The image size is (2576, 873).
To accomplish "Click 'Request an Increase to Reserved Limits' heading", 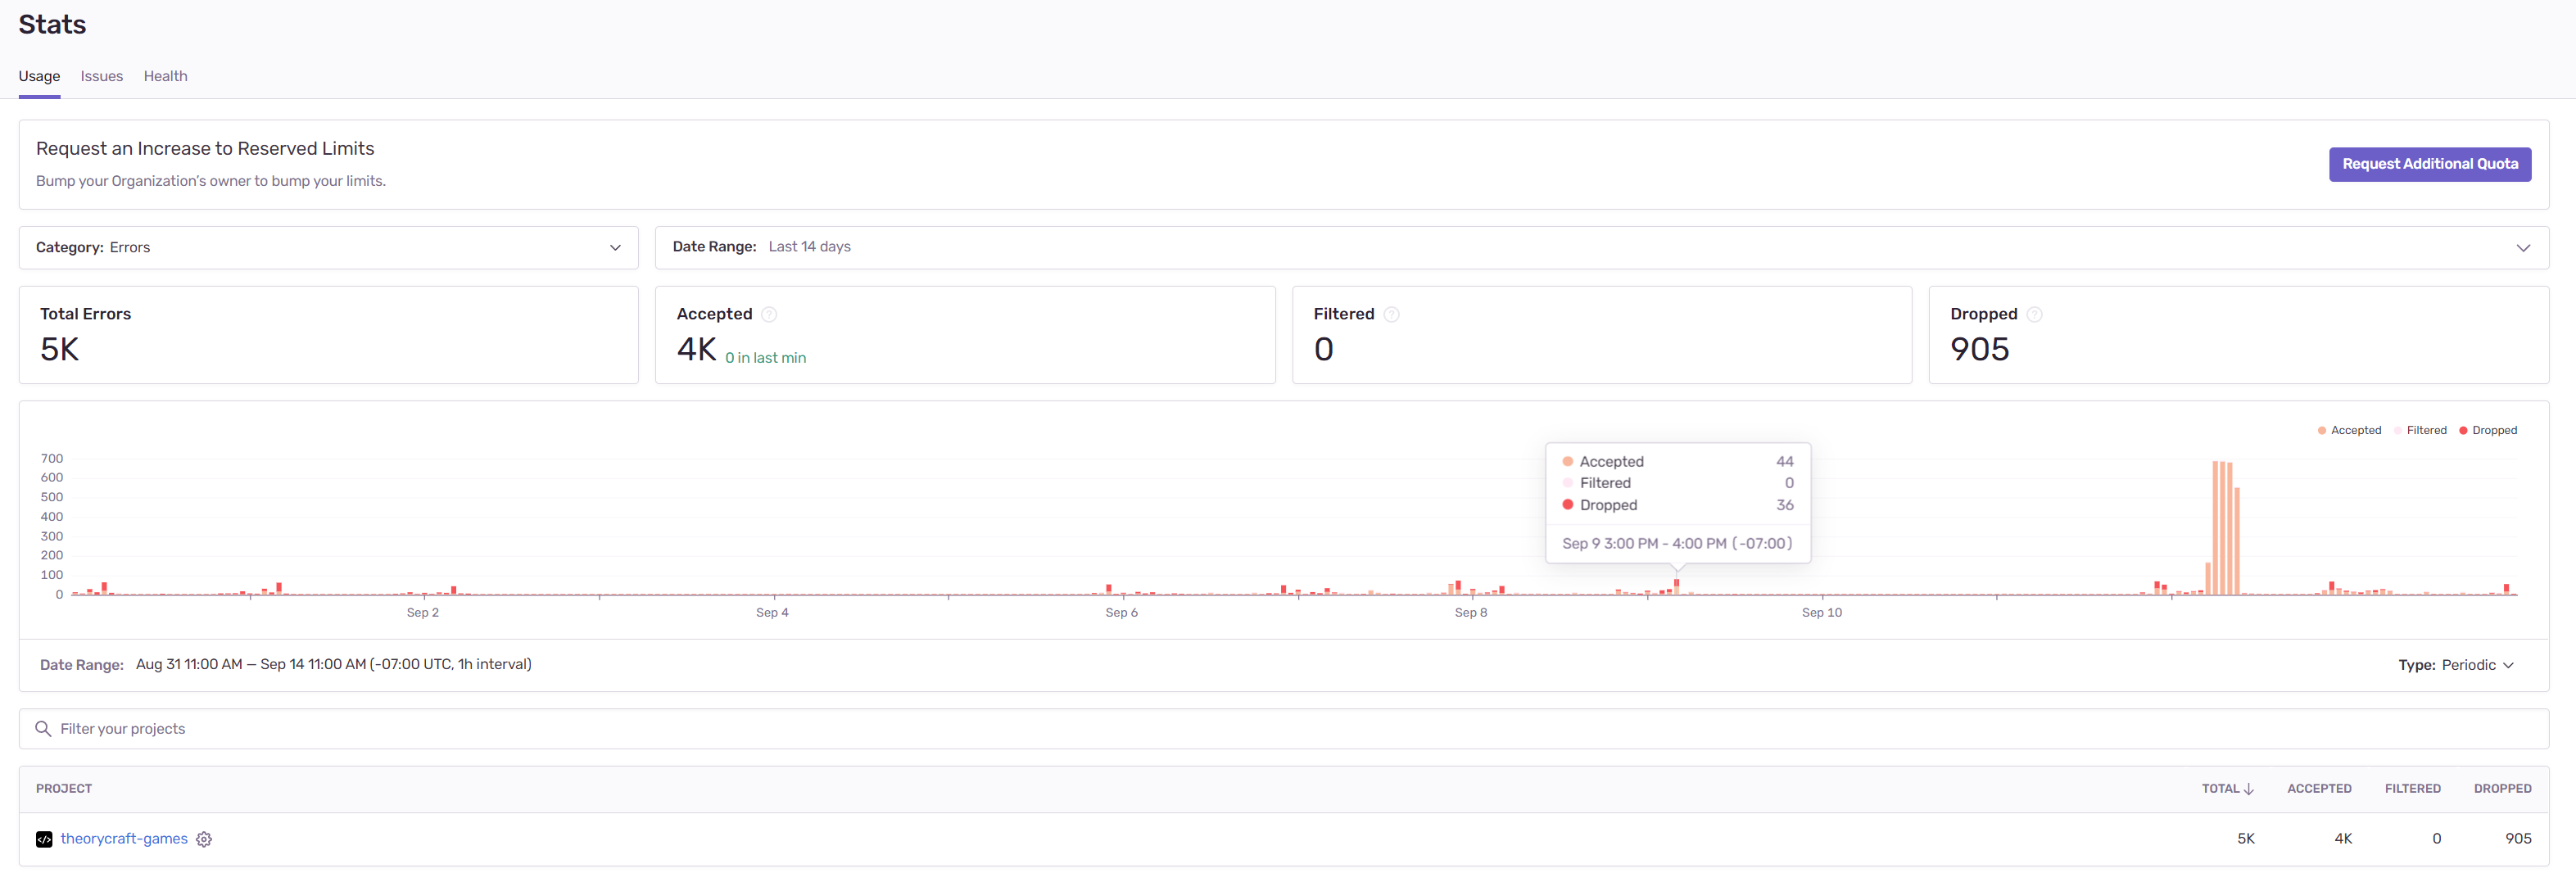I will [205, 148].
